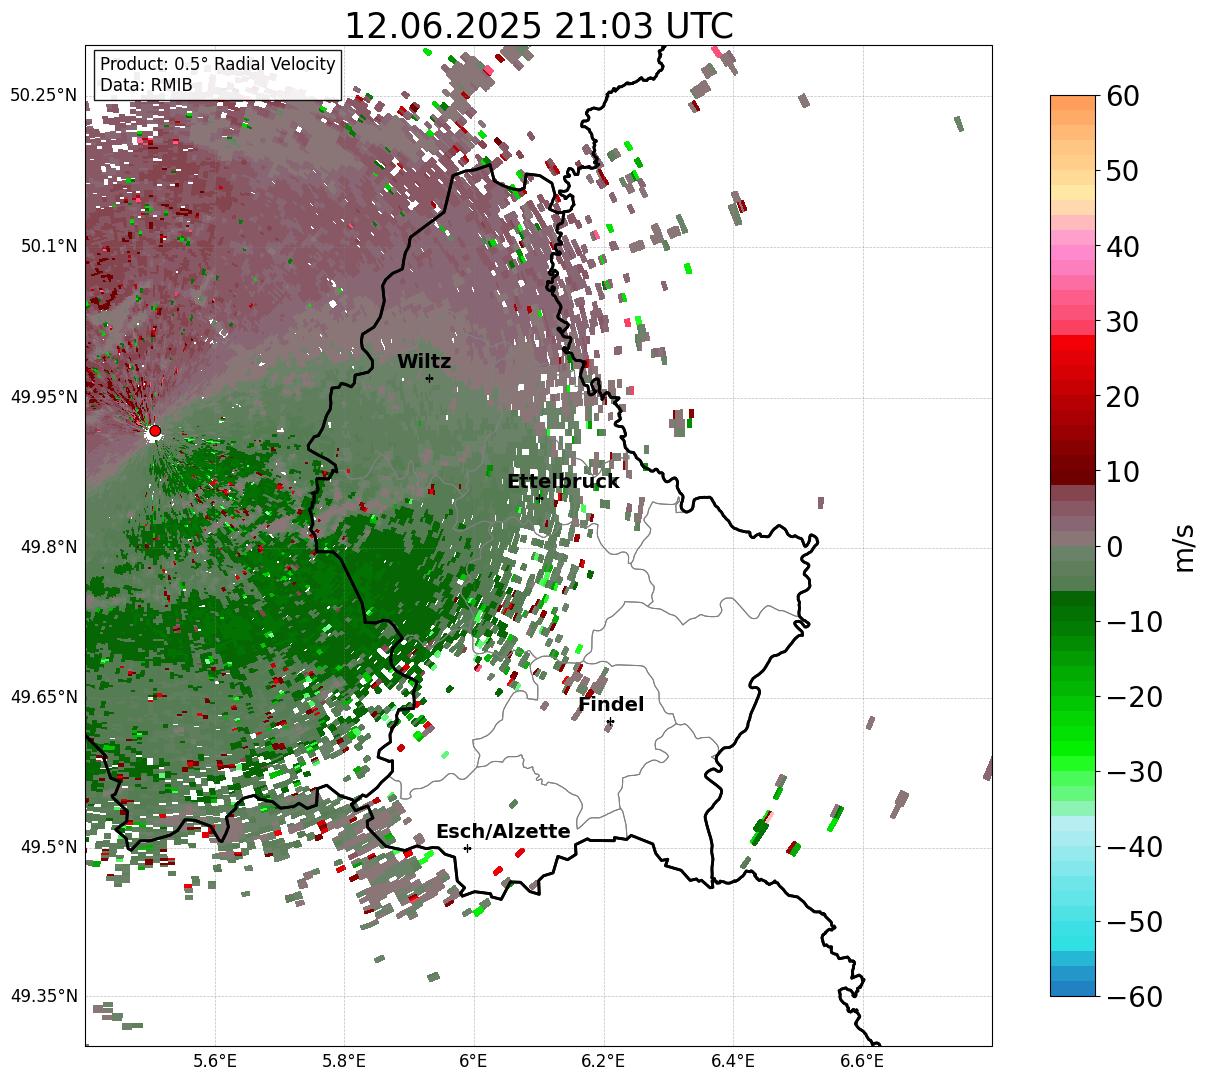Screen dimensions: 1207x1081
Task: Click the Wiltz station cross marker
Action: pyautogui.click(x=429, y=378)
